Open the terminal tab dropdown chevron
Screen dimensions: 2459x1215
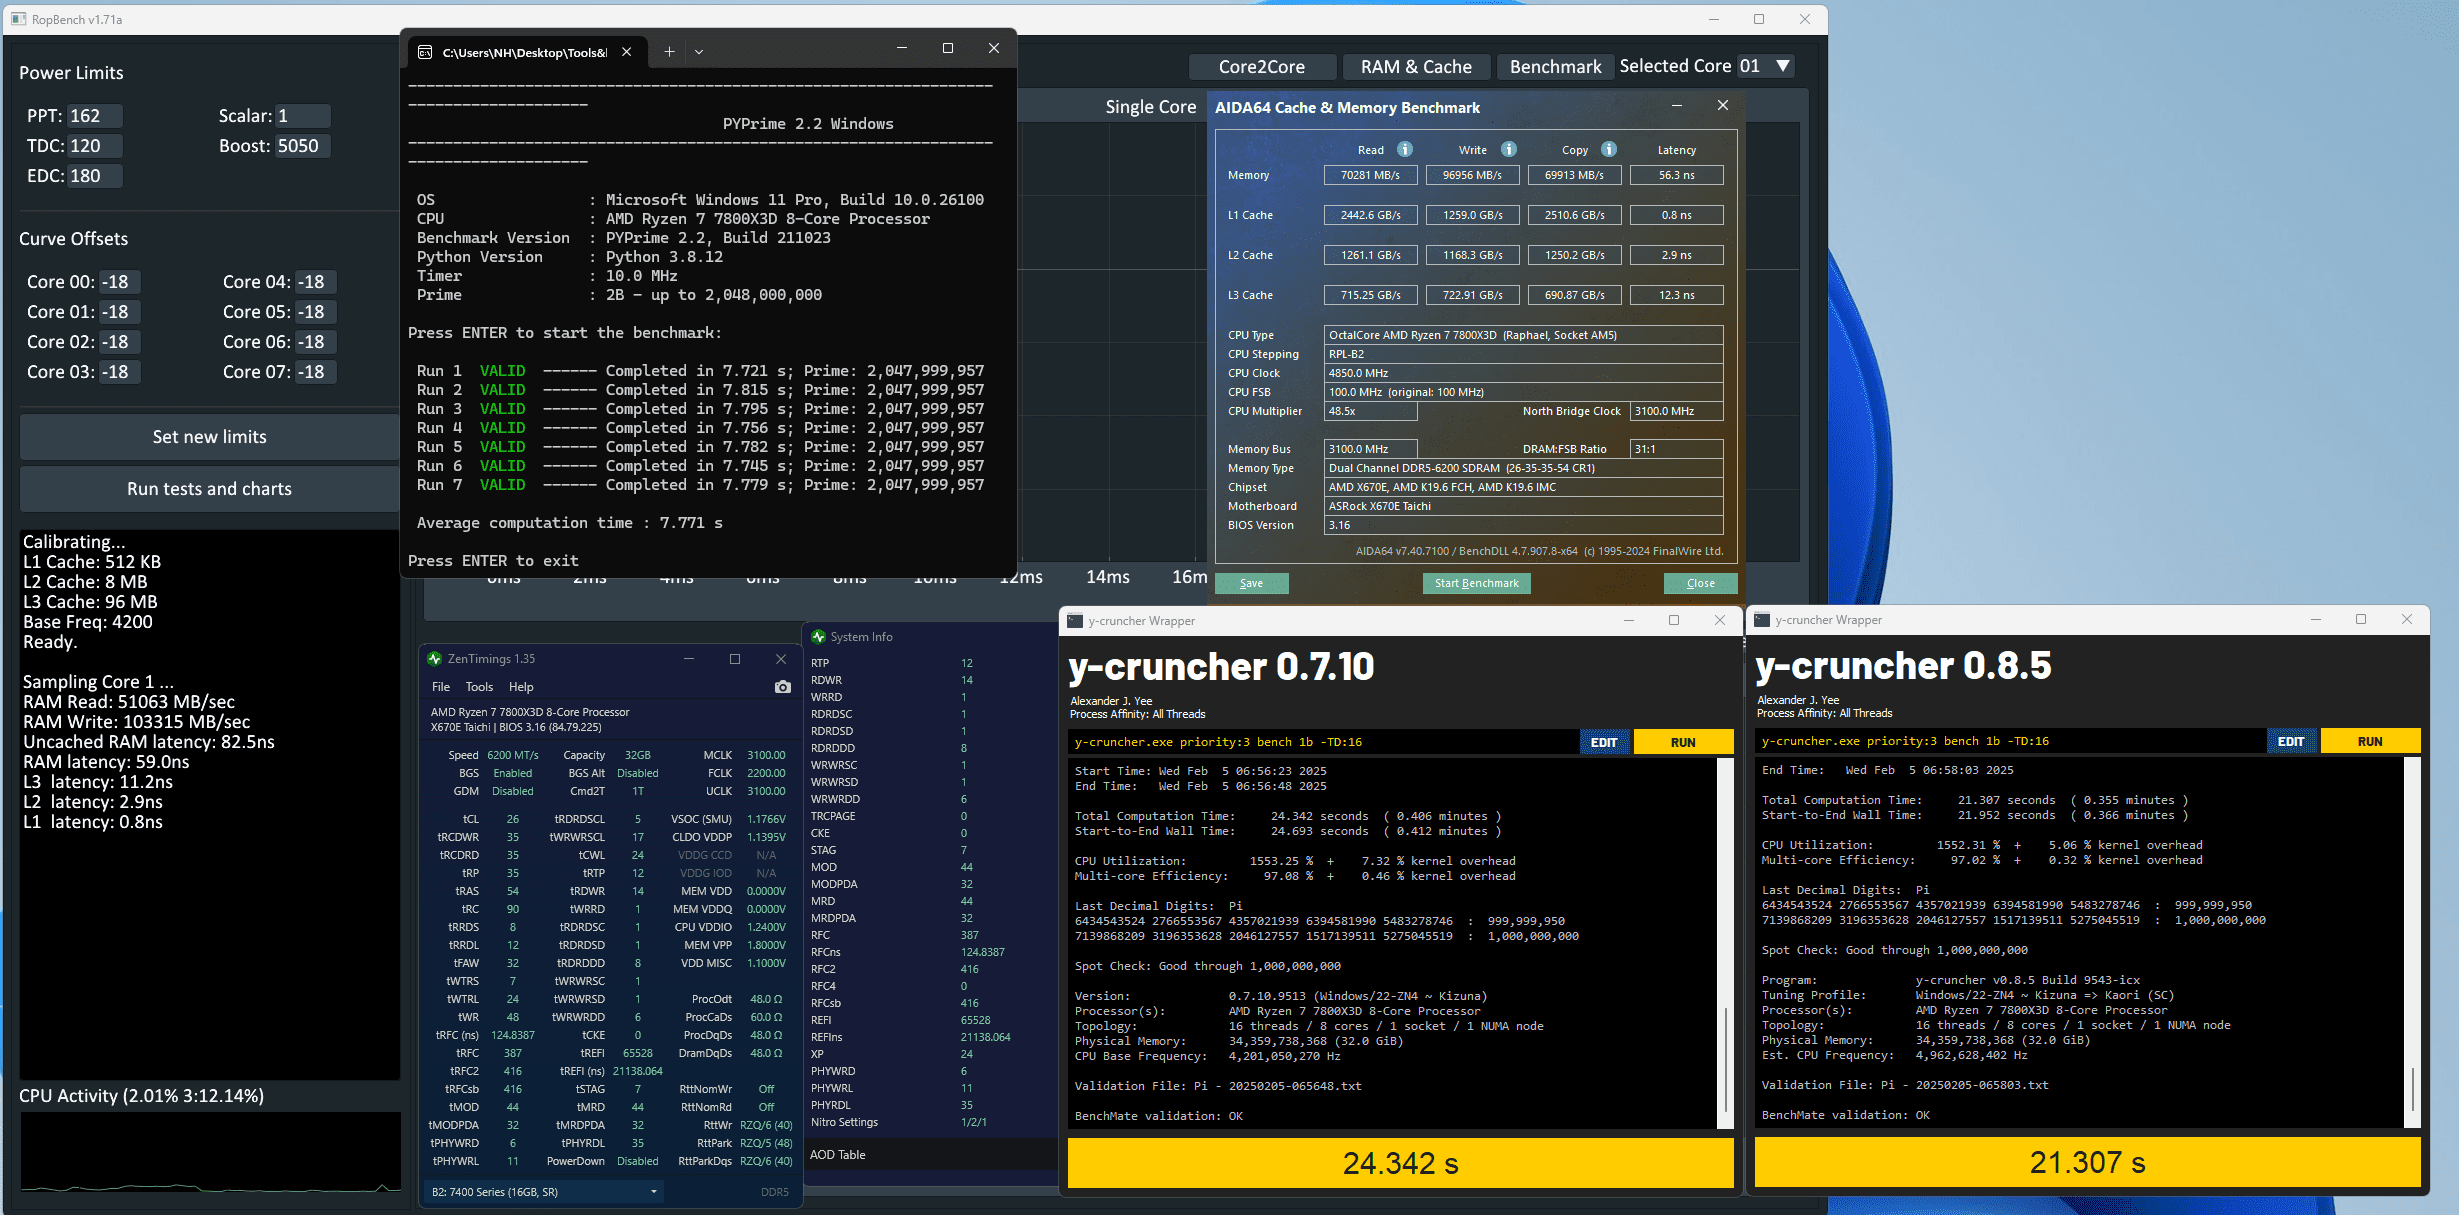click(699, 52)
